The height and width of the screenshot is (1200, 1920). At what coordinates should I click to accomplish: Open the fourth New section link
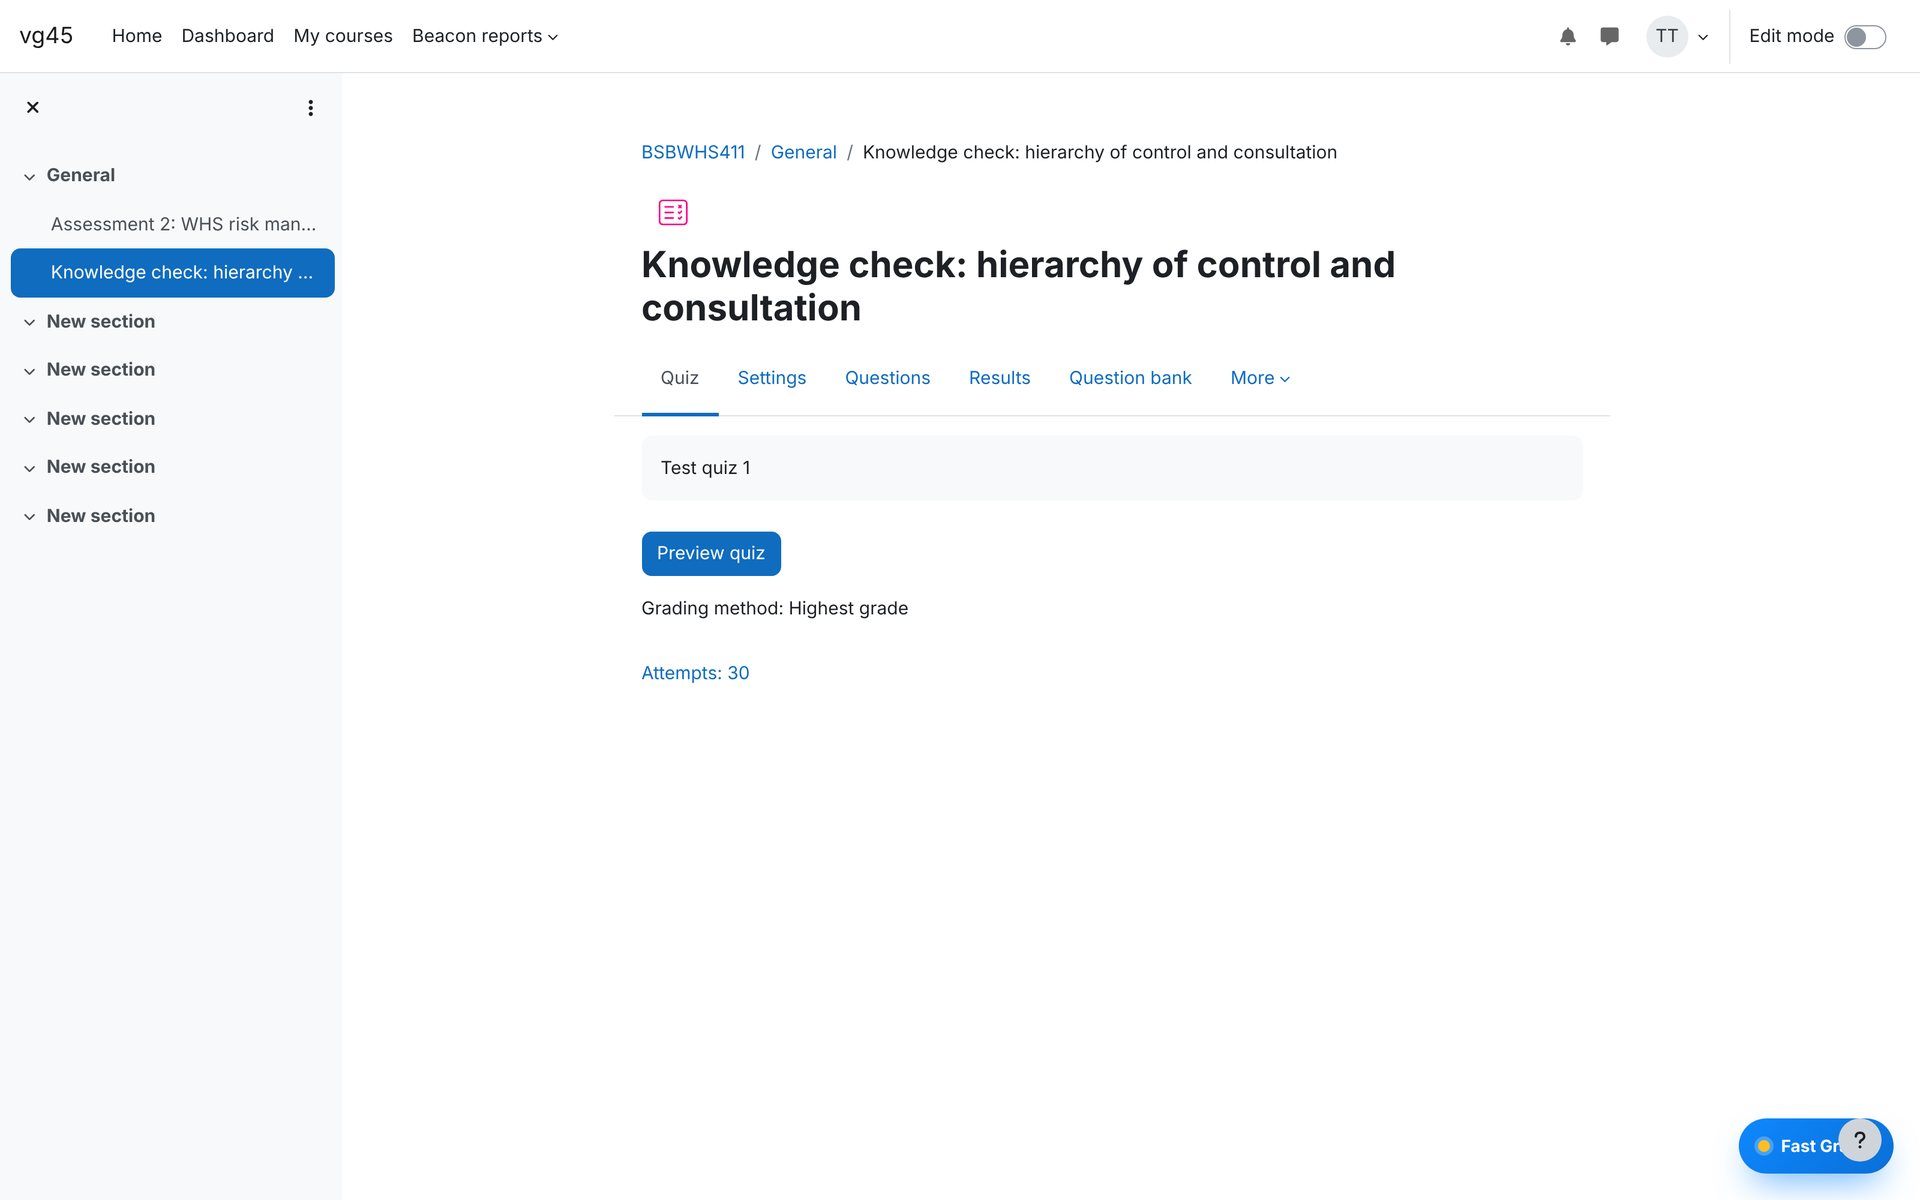pyautogui.click(x=100, y=467)
